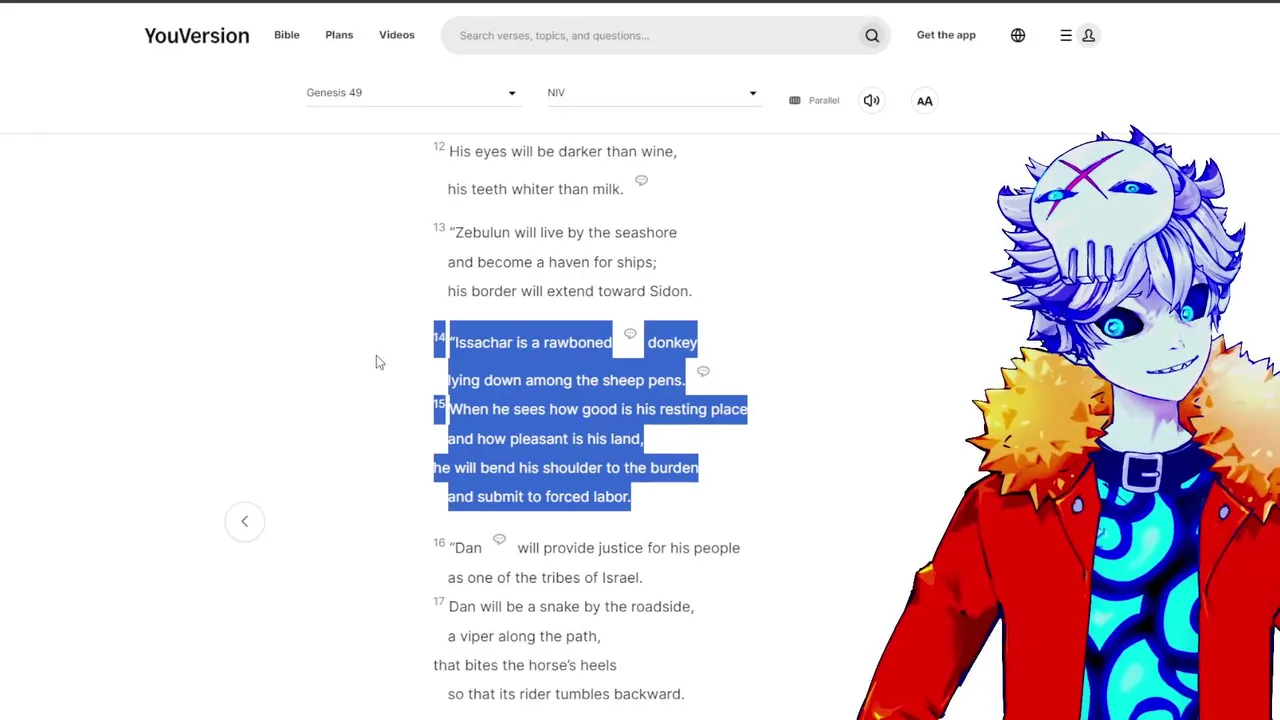The height and width of the screenshot is (720, 1280).
Task: Open footnote bubble after 'Dan'
Action: pos(499,540)
